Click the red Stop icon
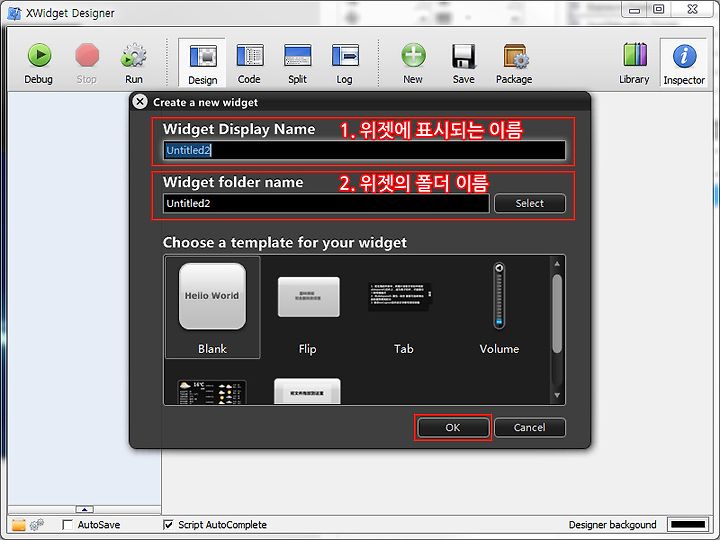 click(x=87, y=63)
